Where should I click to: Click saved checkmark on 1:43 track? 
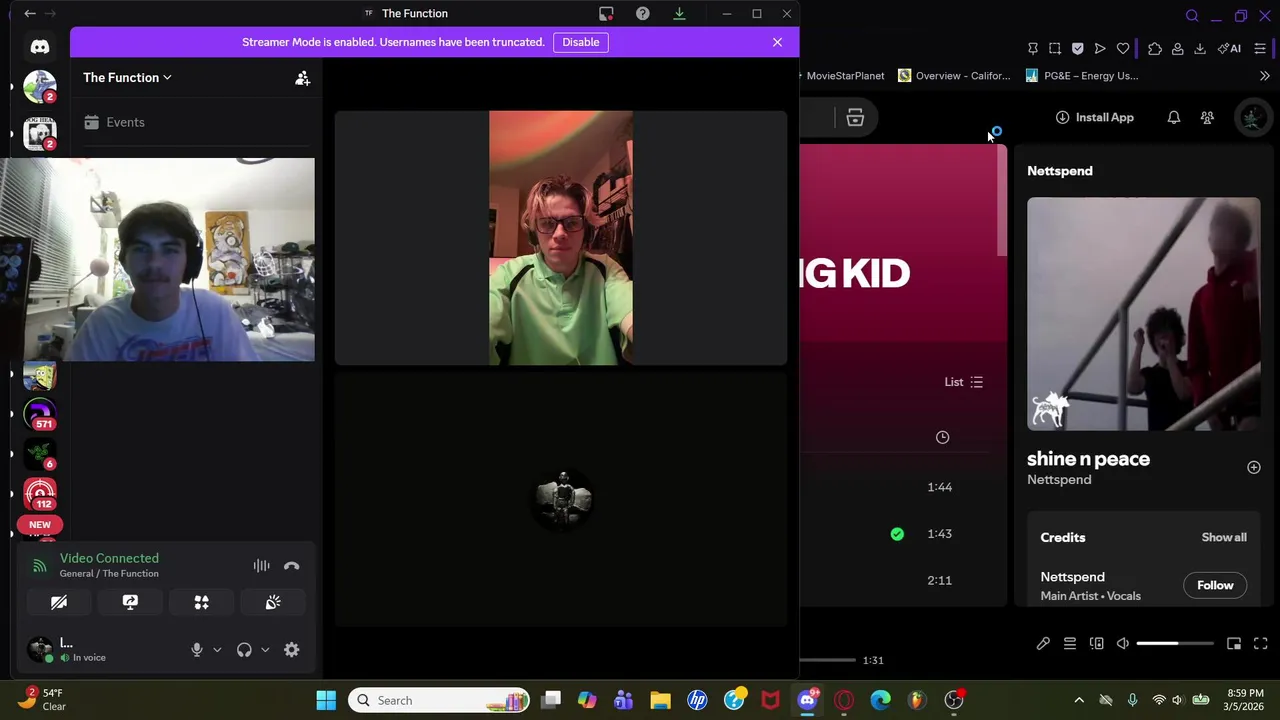(897, 534)
